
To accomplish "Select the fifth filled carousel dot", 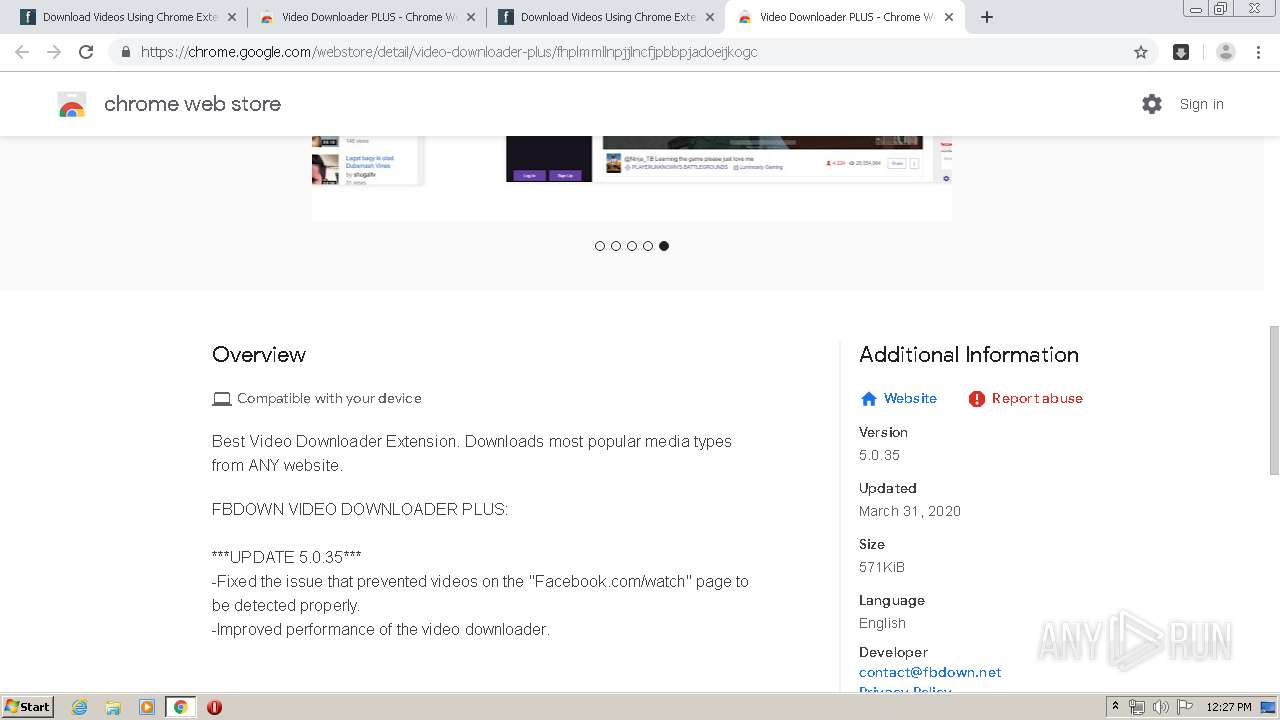I will (x=664, y=246).
